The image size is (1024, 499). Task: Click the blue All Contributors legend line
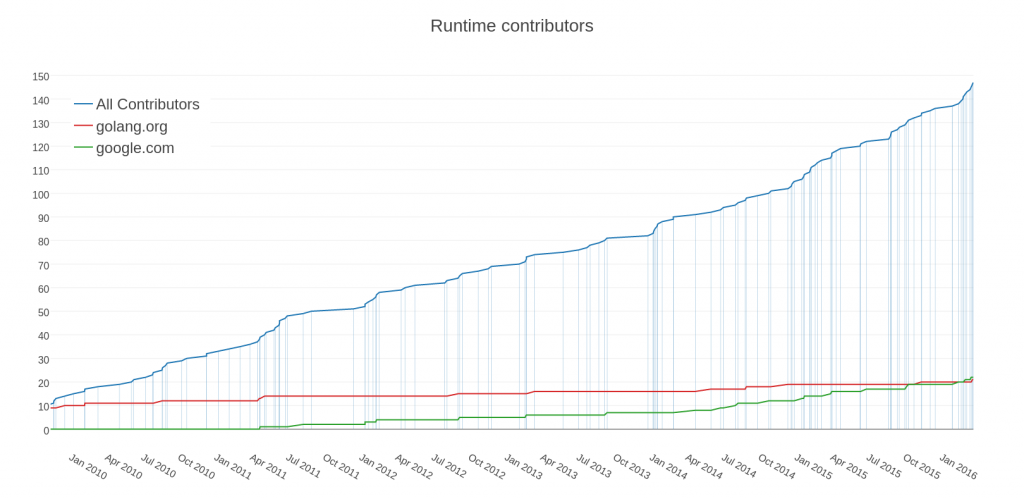pyautogui.click(x=83, y=105)
